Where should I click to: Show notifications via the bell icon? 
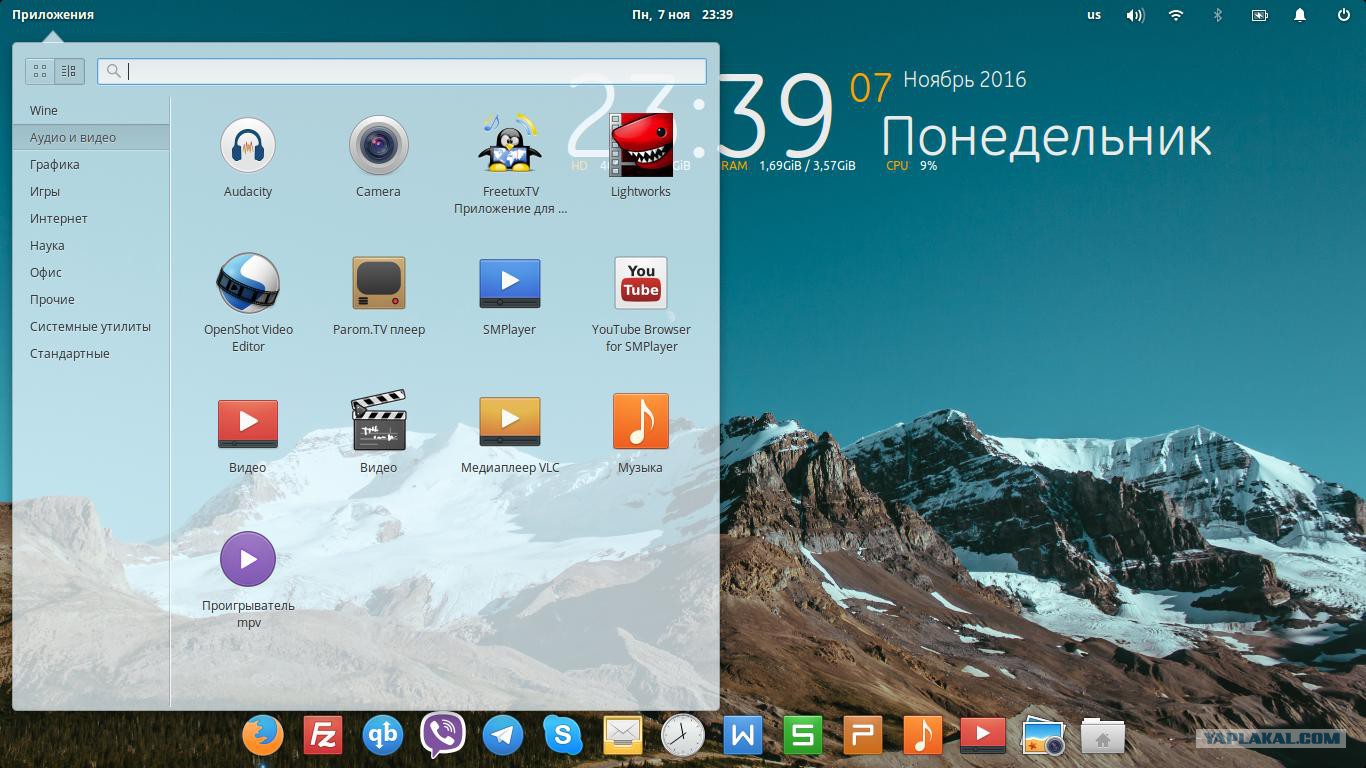pos(1300,15)
